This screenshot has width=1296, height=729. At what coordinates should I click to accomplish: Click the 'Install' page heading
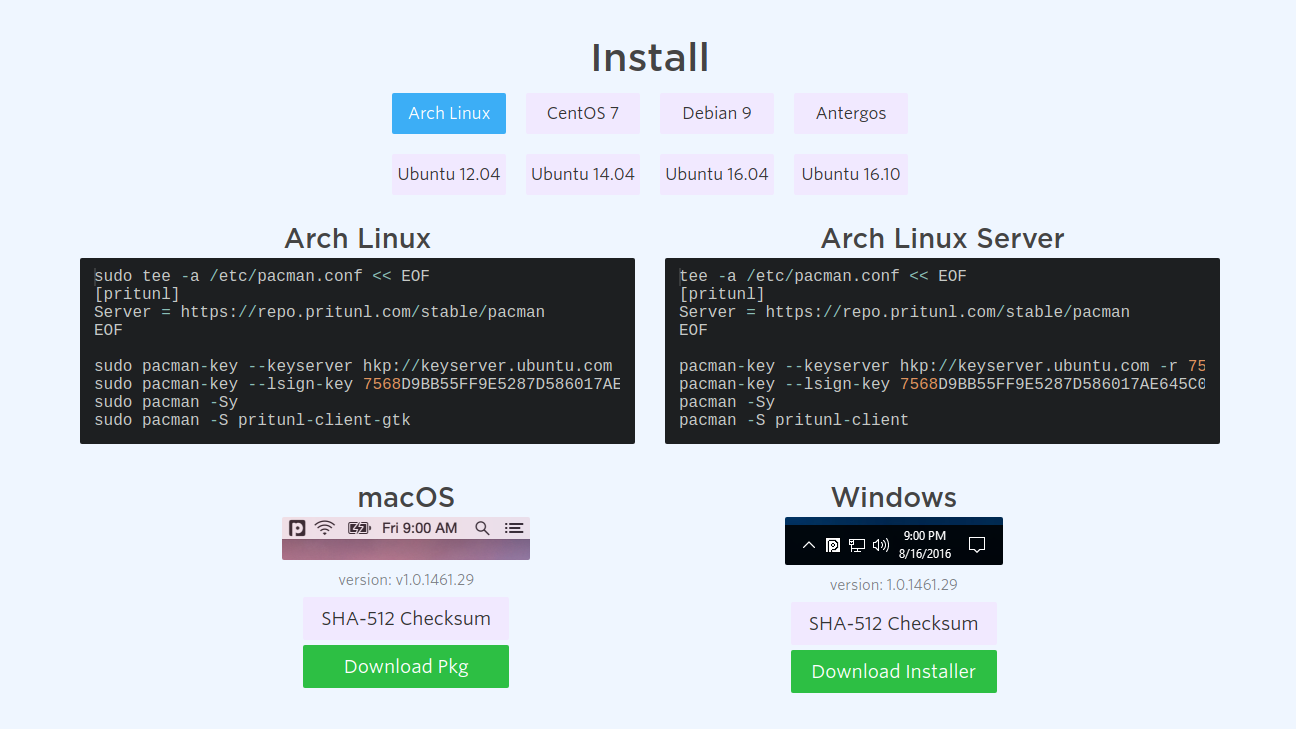click(x=650, y=57)
